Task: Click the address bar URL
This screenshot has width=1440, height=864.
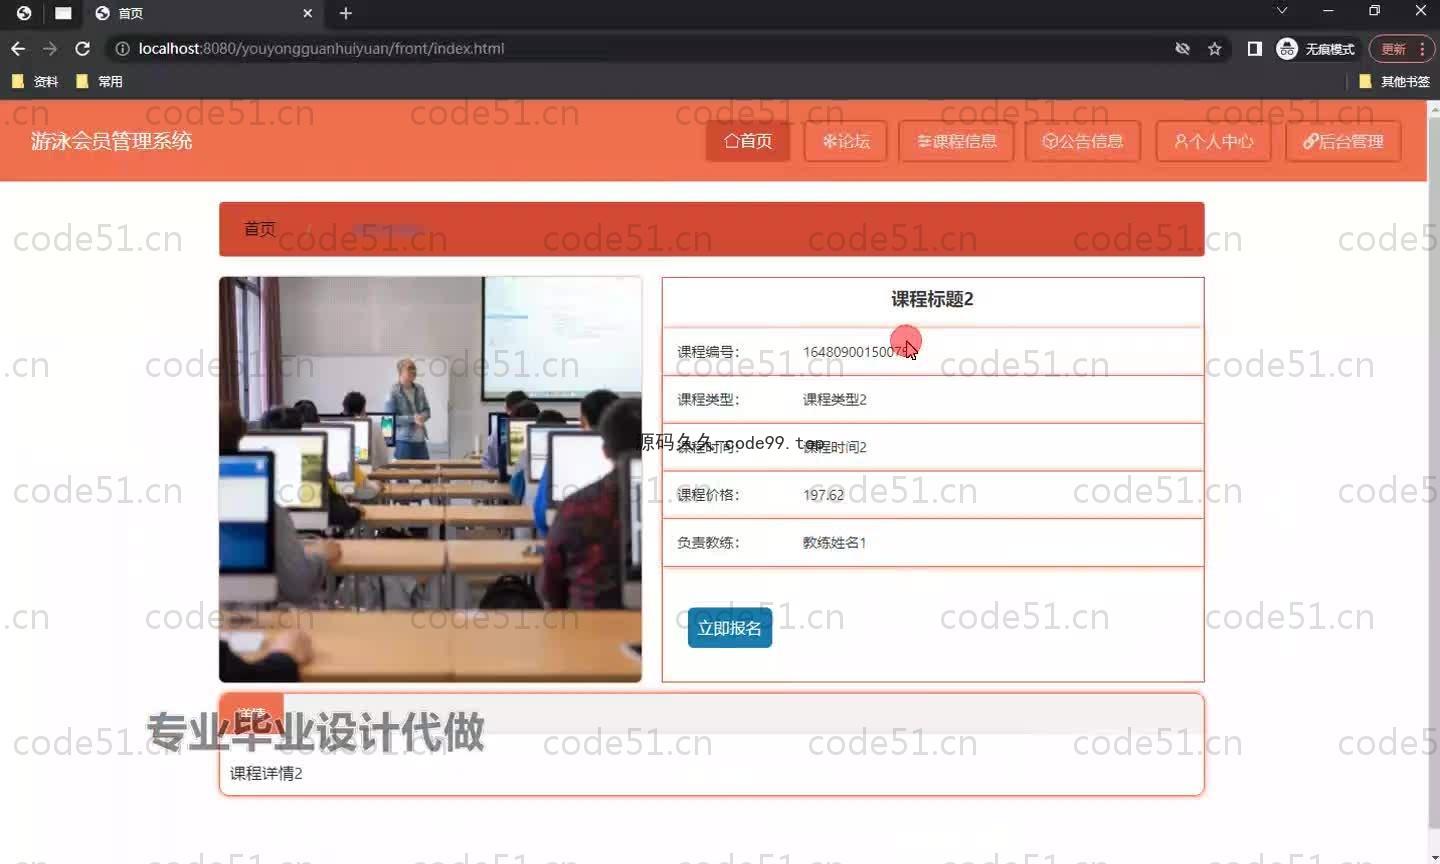Action: click(x=321, y=48)
